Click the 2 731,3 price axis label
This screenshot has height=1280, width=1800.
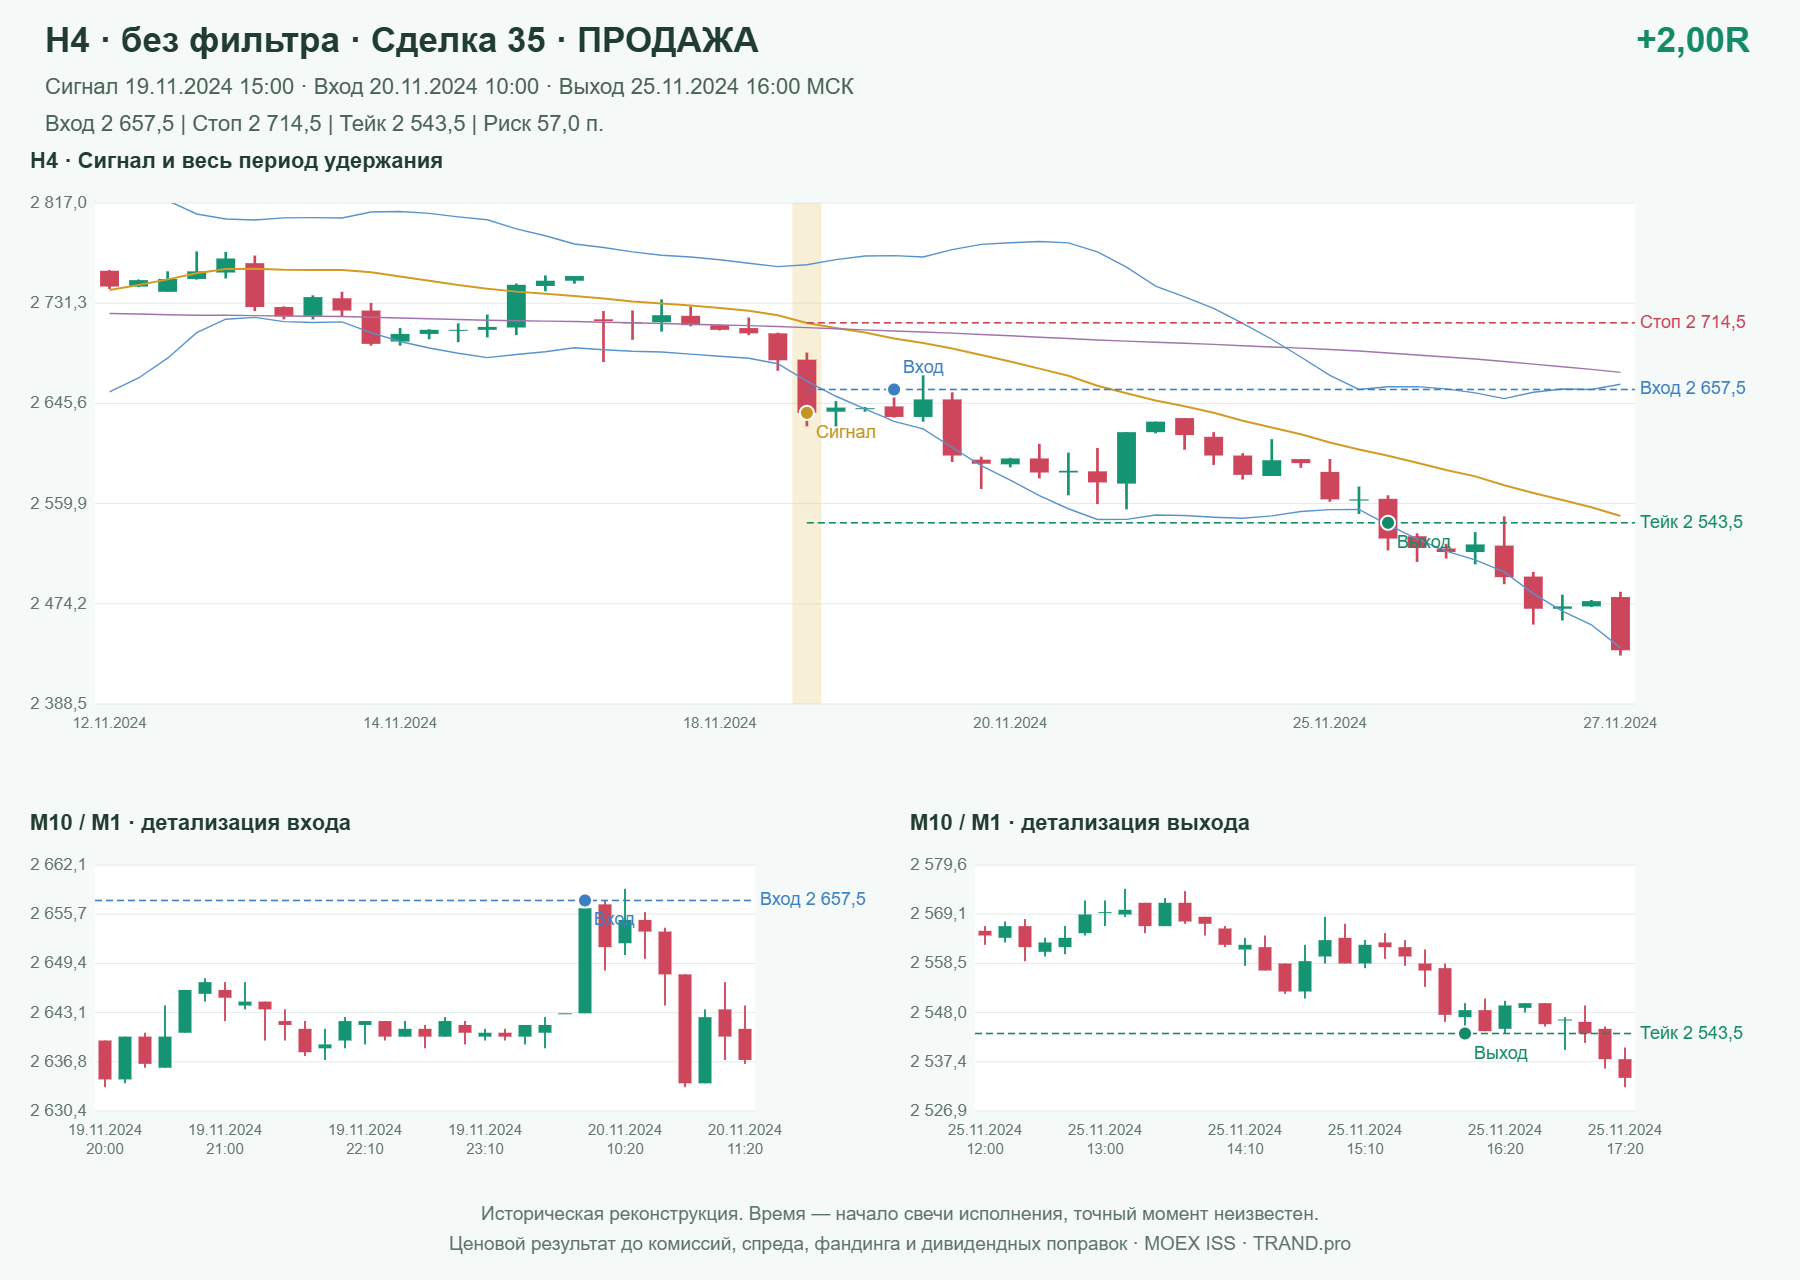click(58, 303)
